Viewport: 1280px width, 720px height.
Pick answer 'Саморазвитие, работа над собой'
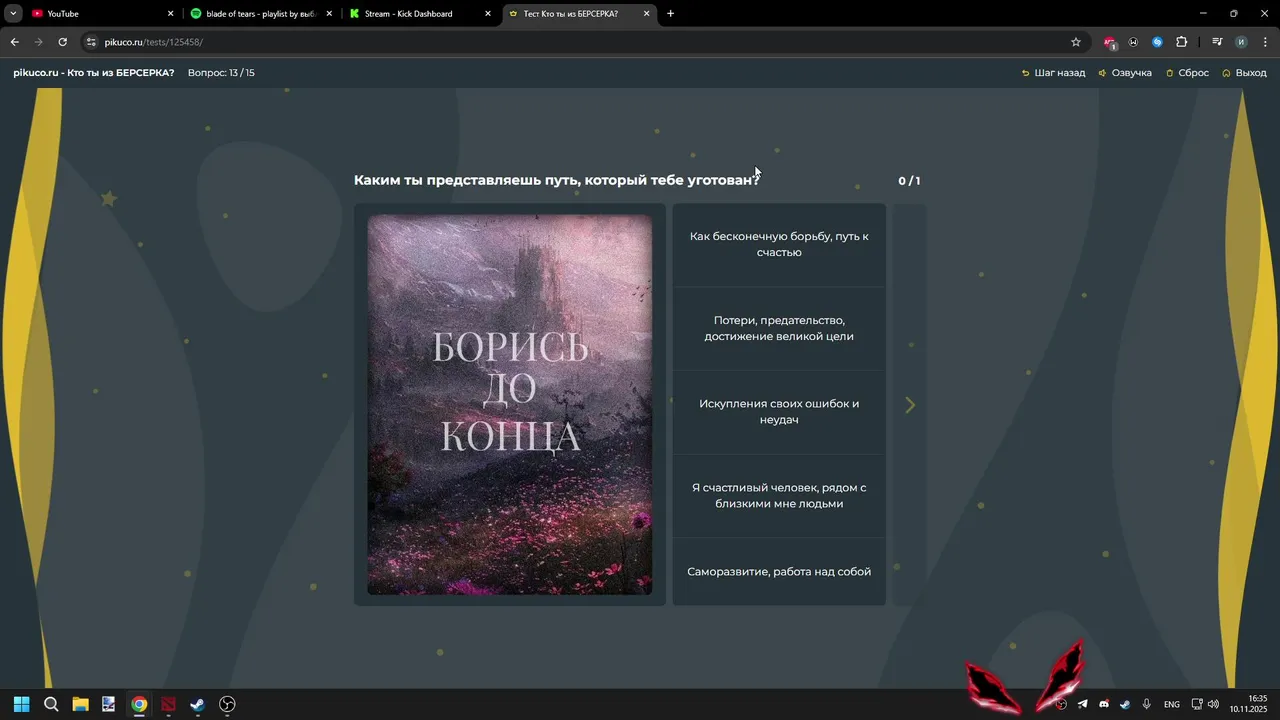779,572
